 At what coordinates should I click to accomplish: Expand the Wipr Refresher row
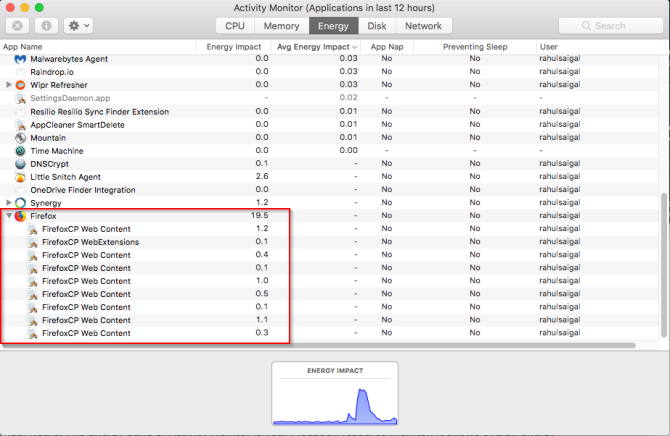tap(9, 85)
